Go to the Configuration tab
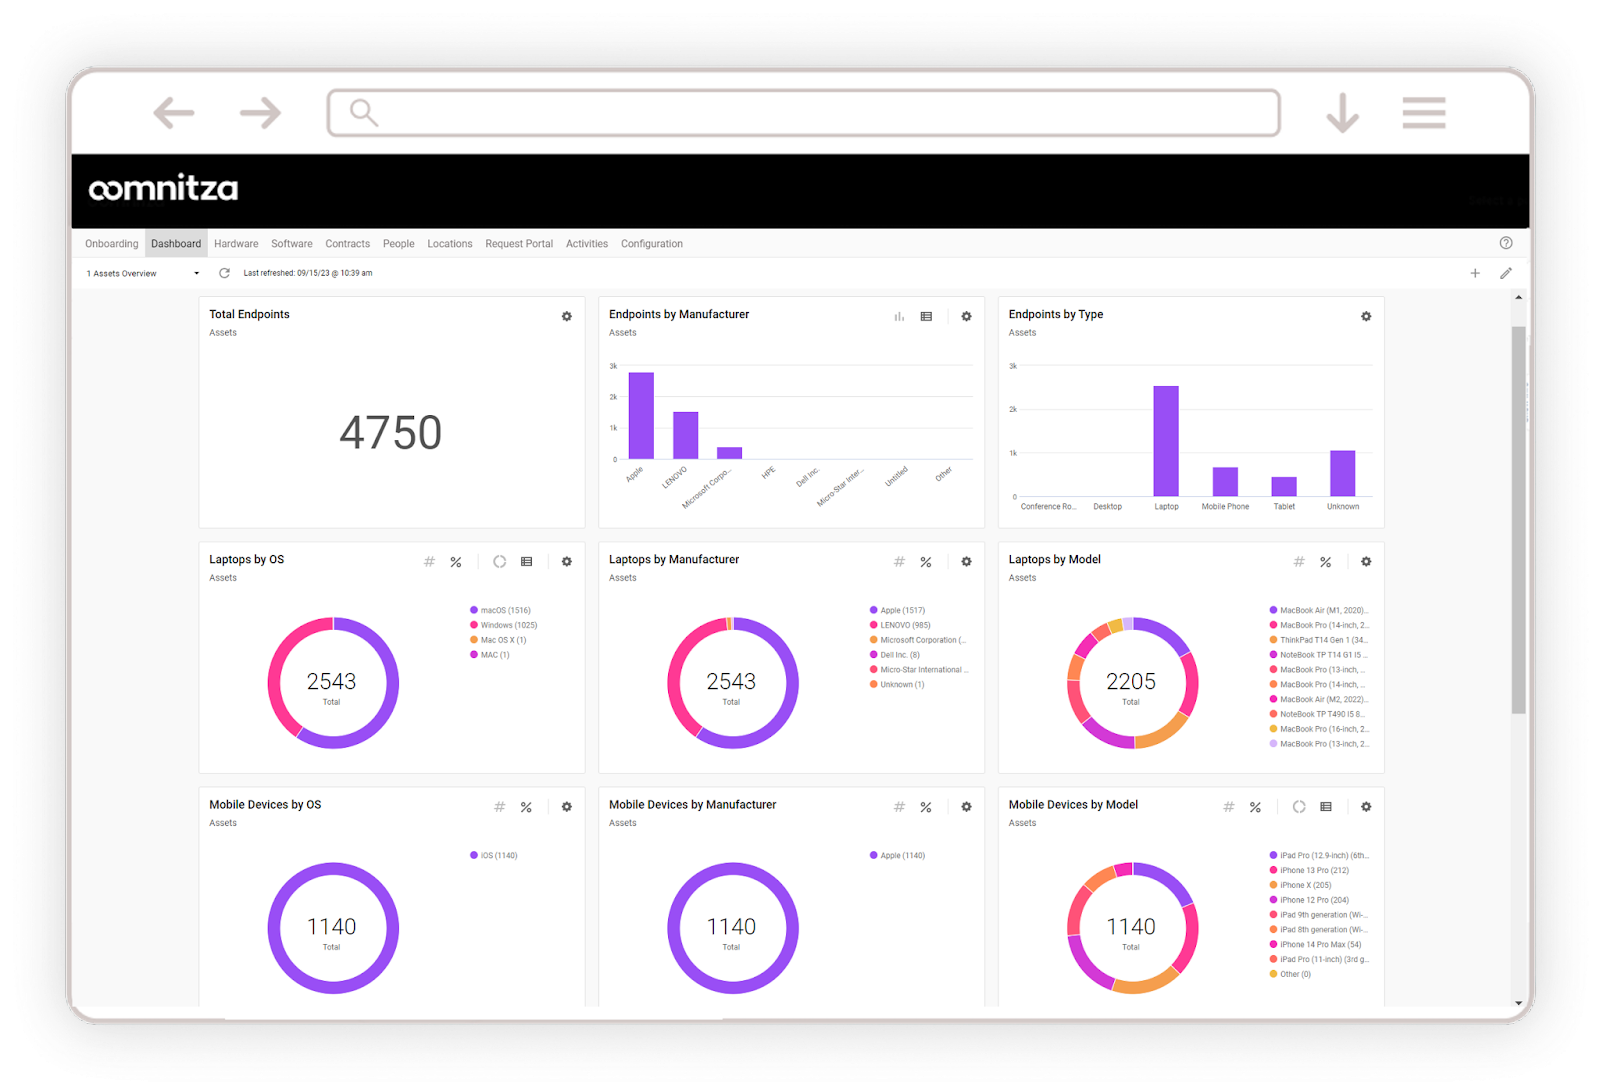Screen dimensions: 1600x1091 tap(651, 244)
